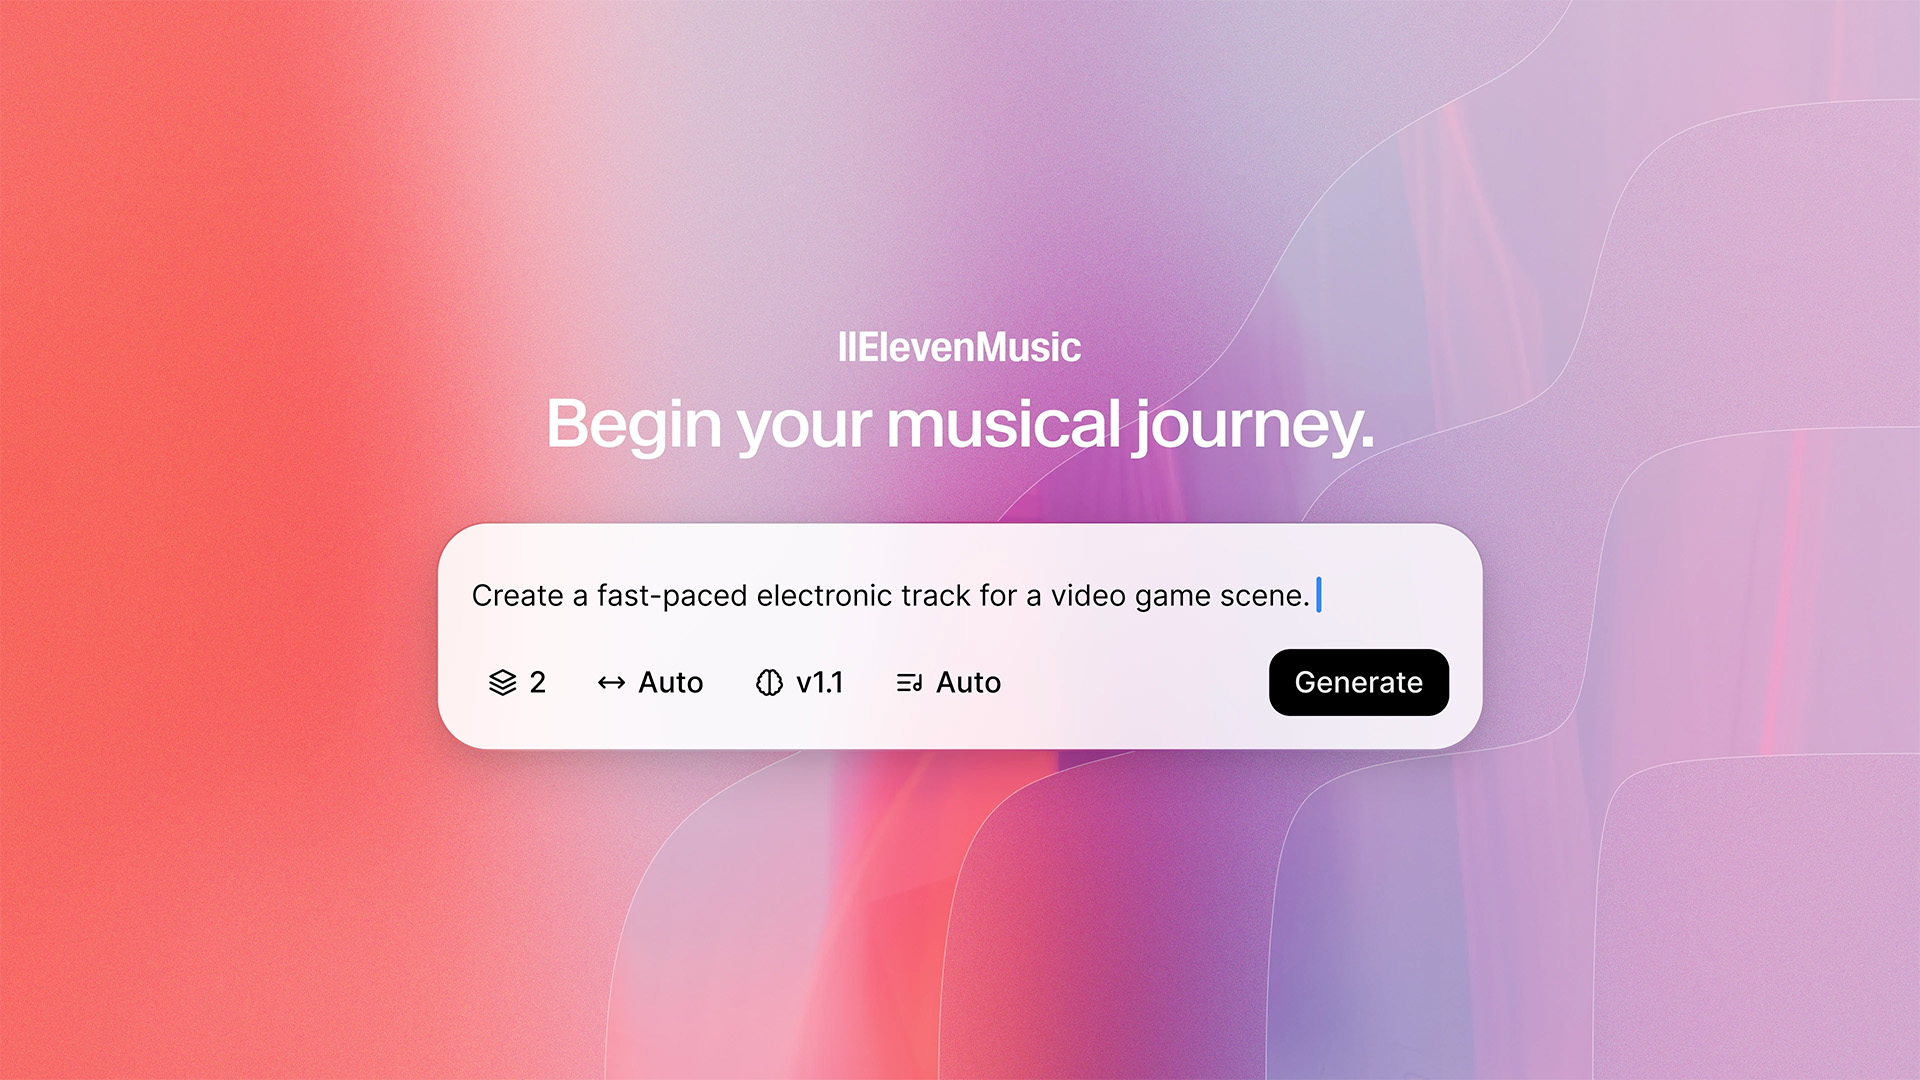Click empty card space left of Generate
Image resolution: width=1920 pixels, height=1080 pixels.
coord(1135,682)
